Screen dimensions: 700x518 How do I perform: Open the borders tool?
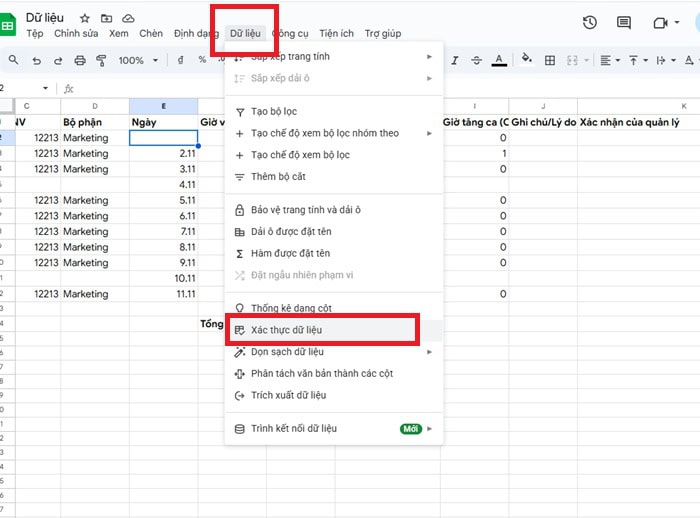tap(550, 60)
